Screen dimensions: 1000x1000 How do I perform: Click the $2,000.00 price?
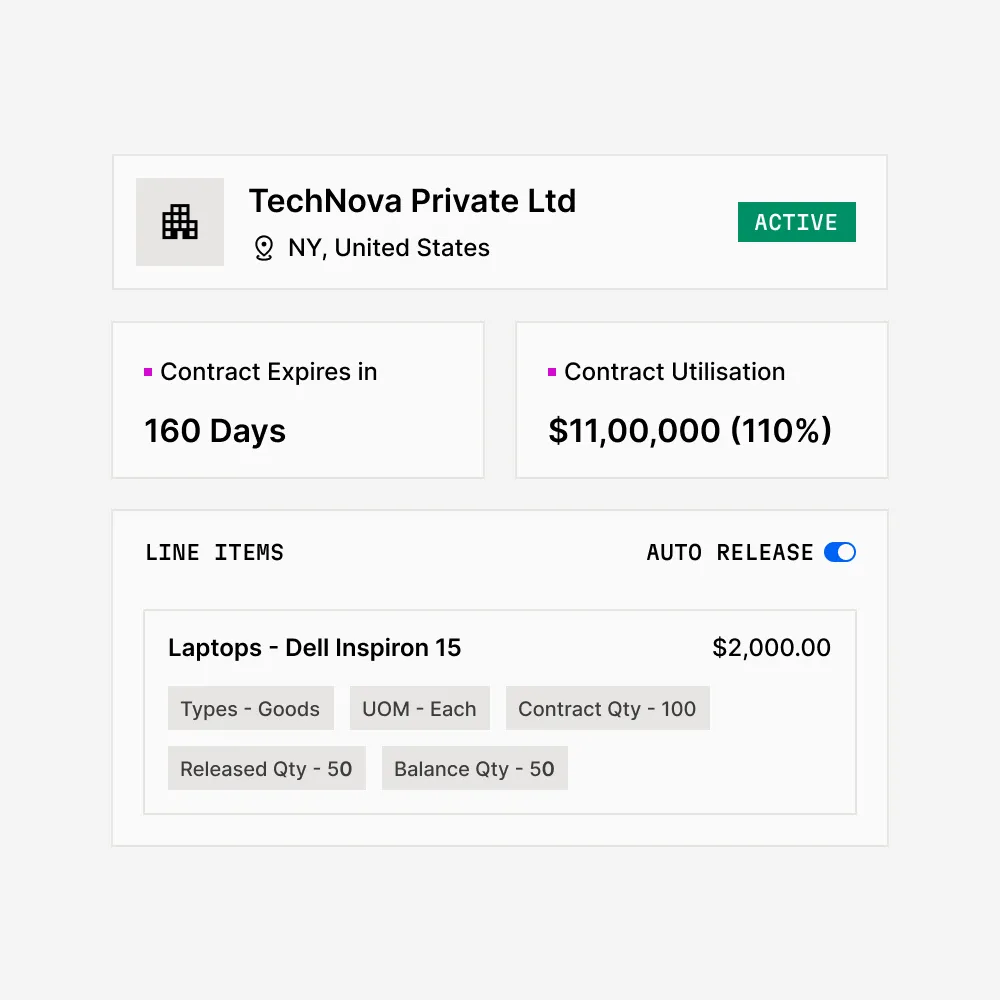click(771, 648)
